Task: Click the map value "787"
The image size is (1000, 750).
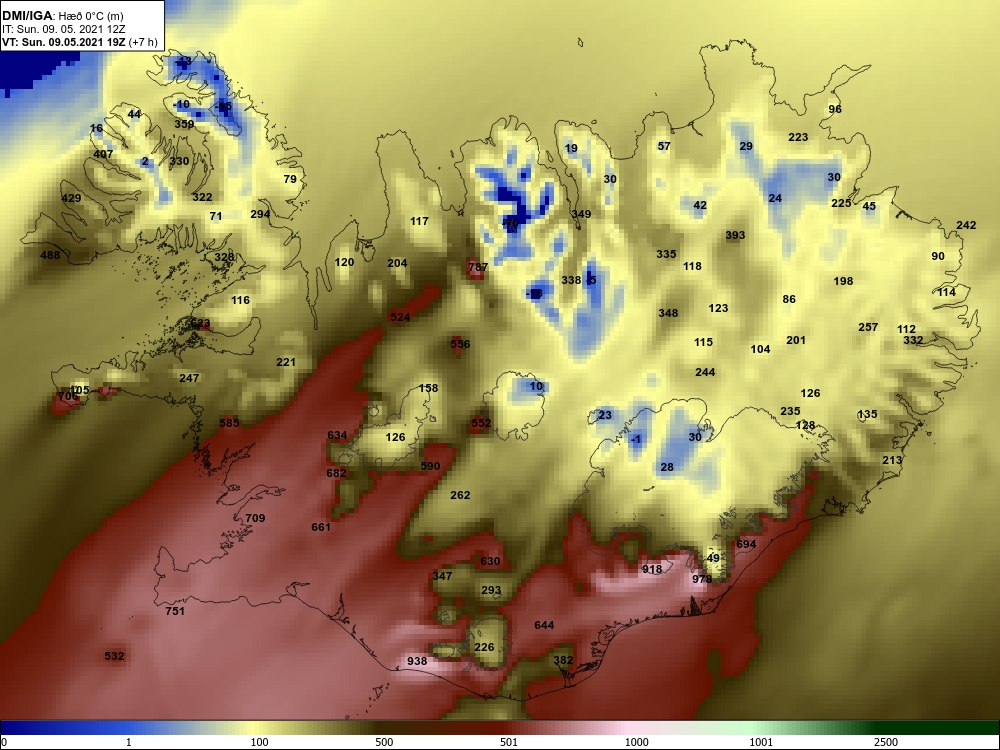Action: tap(478, 267)
